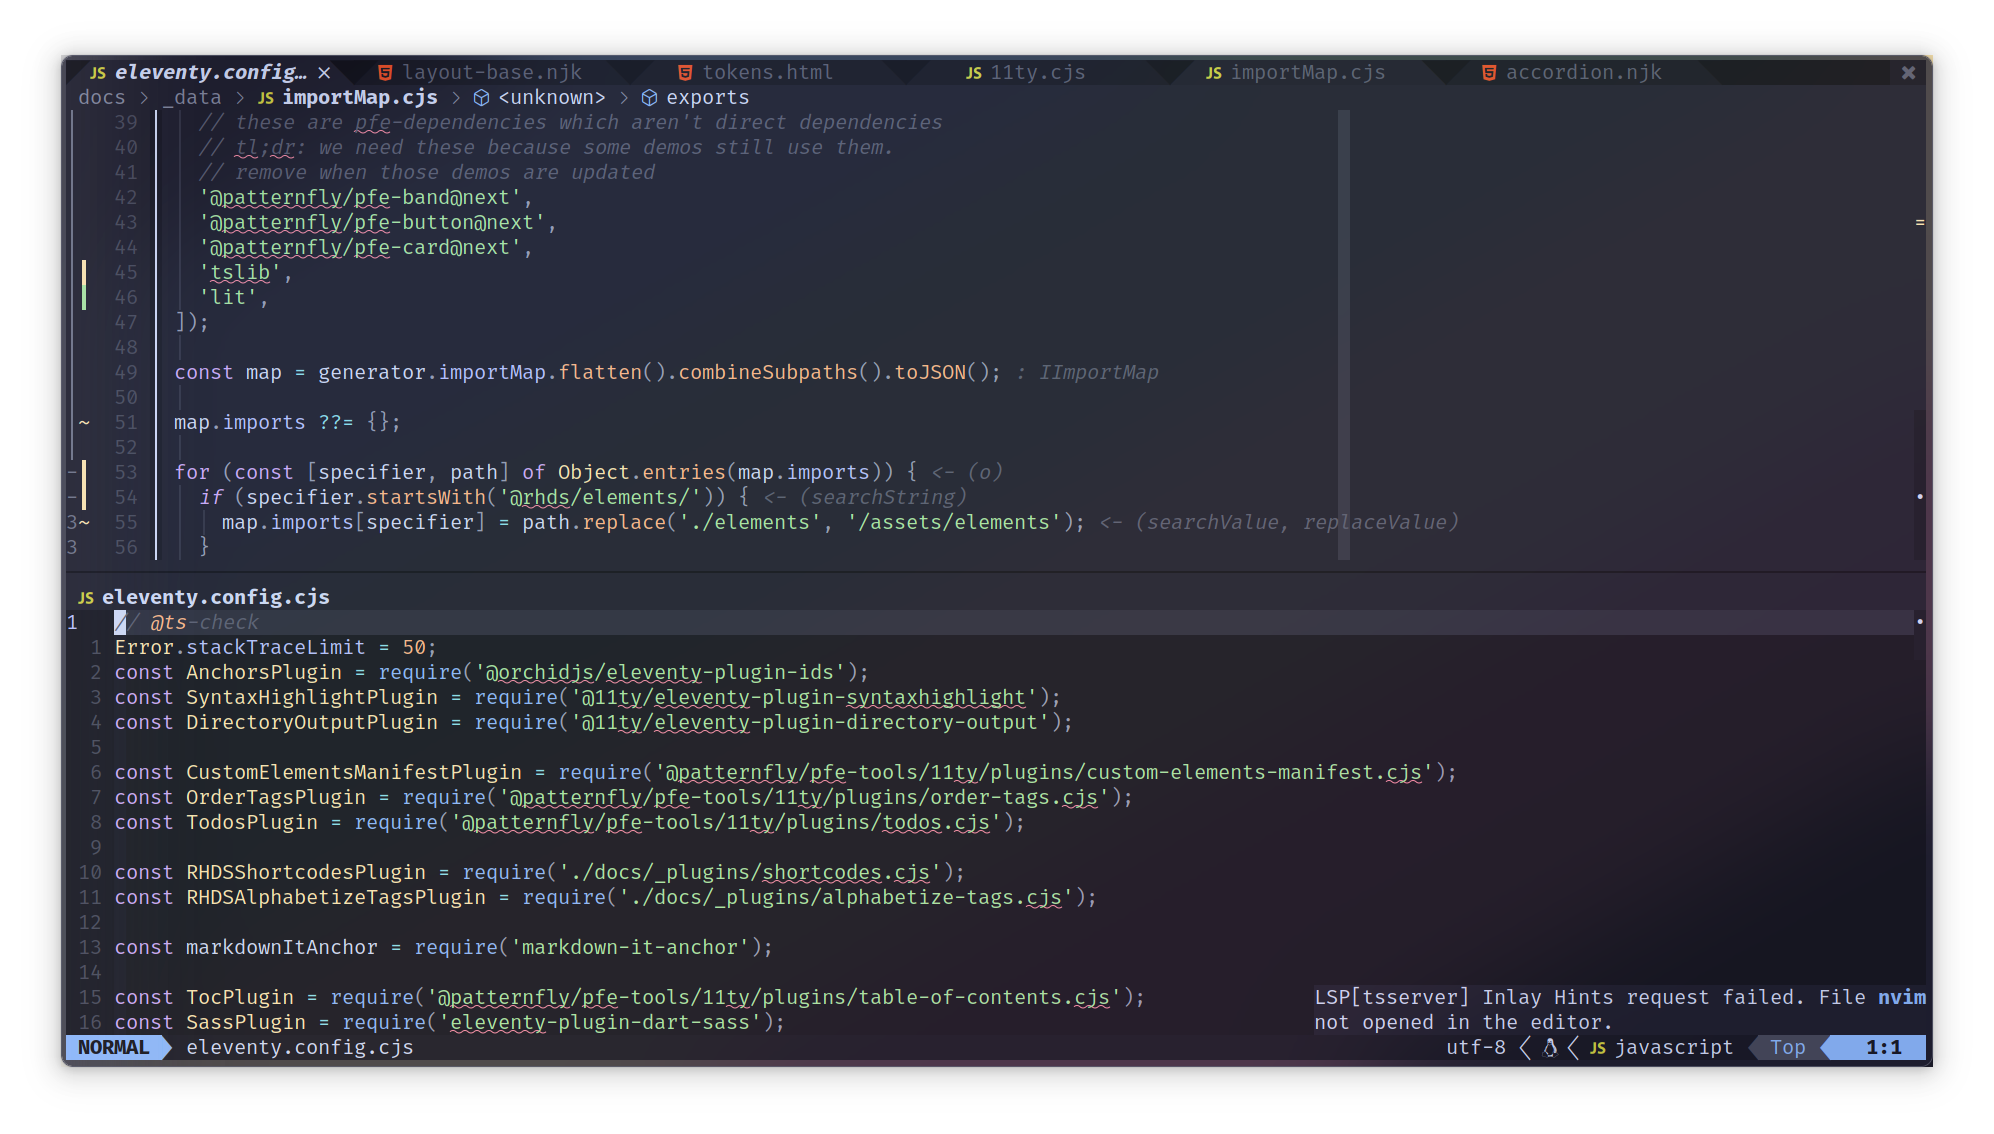1994x1134 pixels.
Task: Click the chevron after importMap.cjs in the breadcrumb
Action: click(457, 97)
